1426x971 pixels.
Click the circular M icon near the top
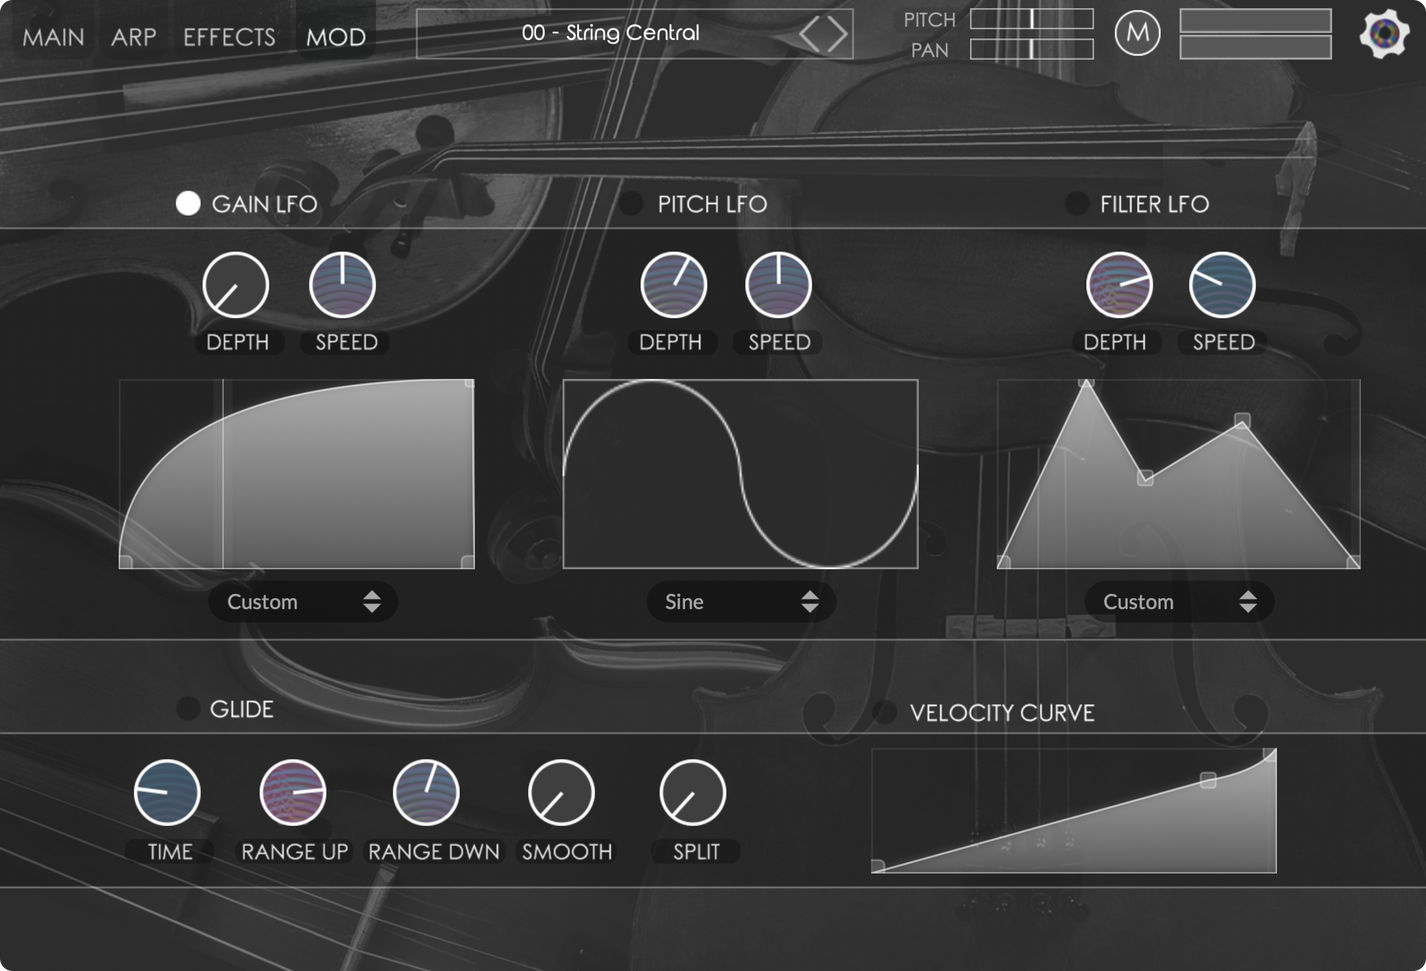point(1137,33)
